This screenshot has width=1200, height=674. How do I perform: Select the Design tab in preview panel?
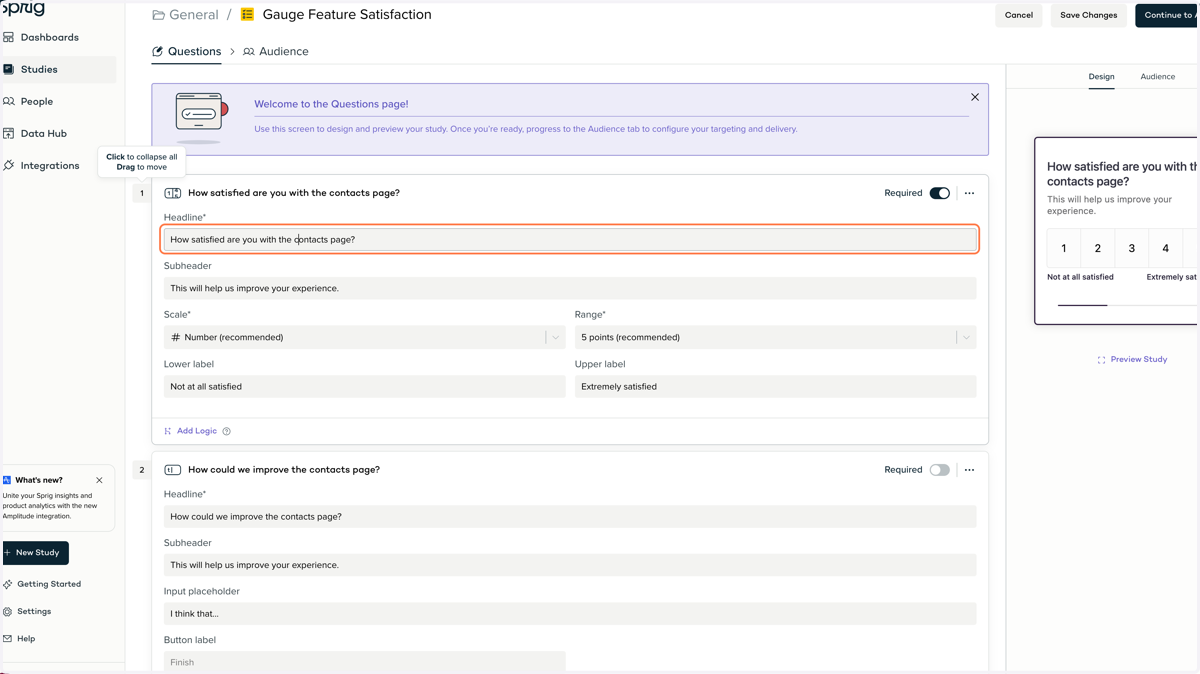[1101, 77]
